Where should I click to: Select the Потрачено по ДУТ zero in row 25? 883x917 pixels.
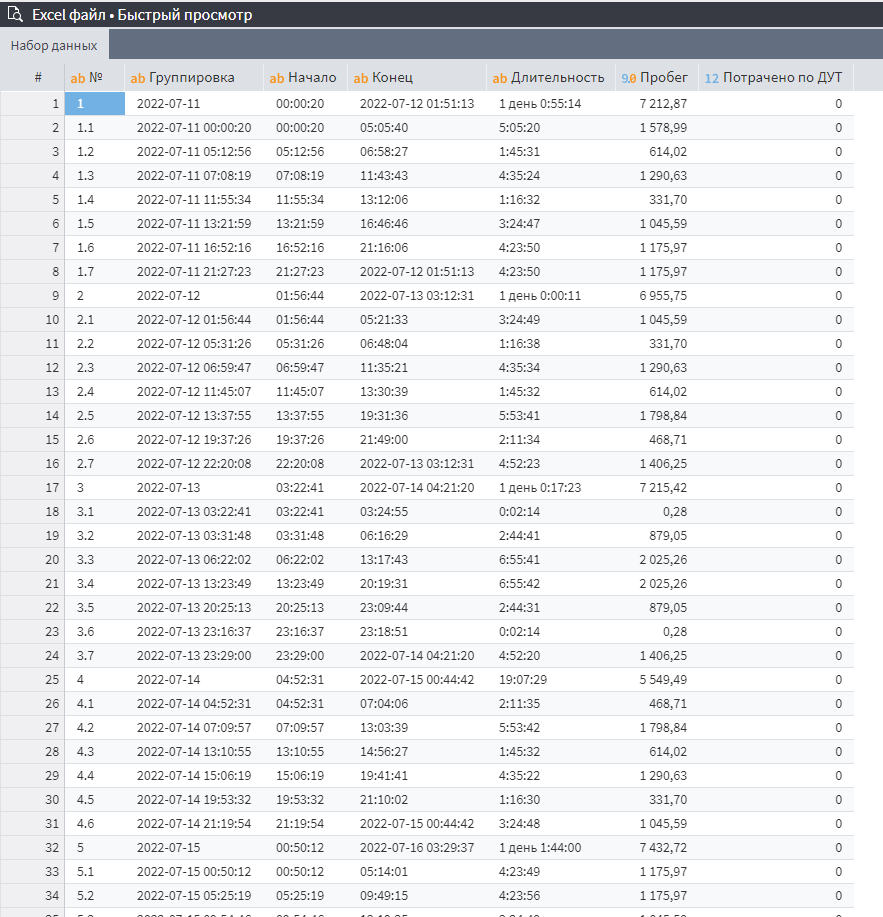pyautogui.click(x=839, y=679)
